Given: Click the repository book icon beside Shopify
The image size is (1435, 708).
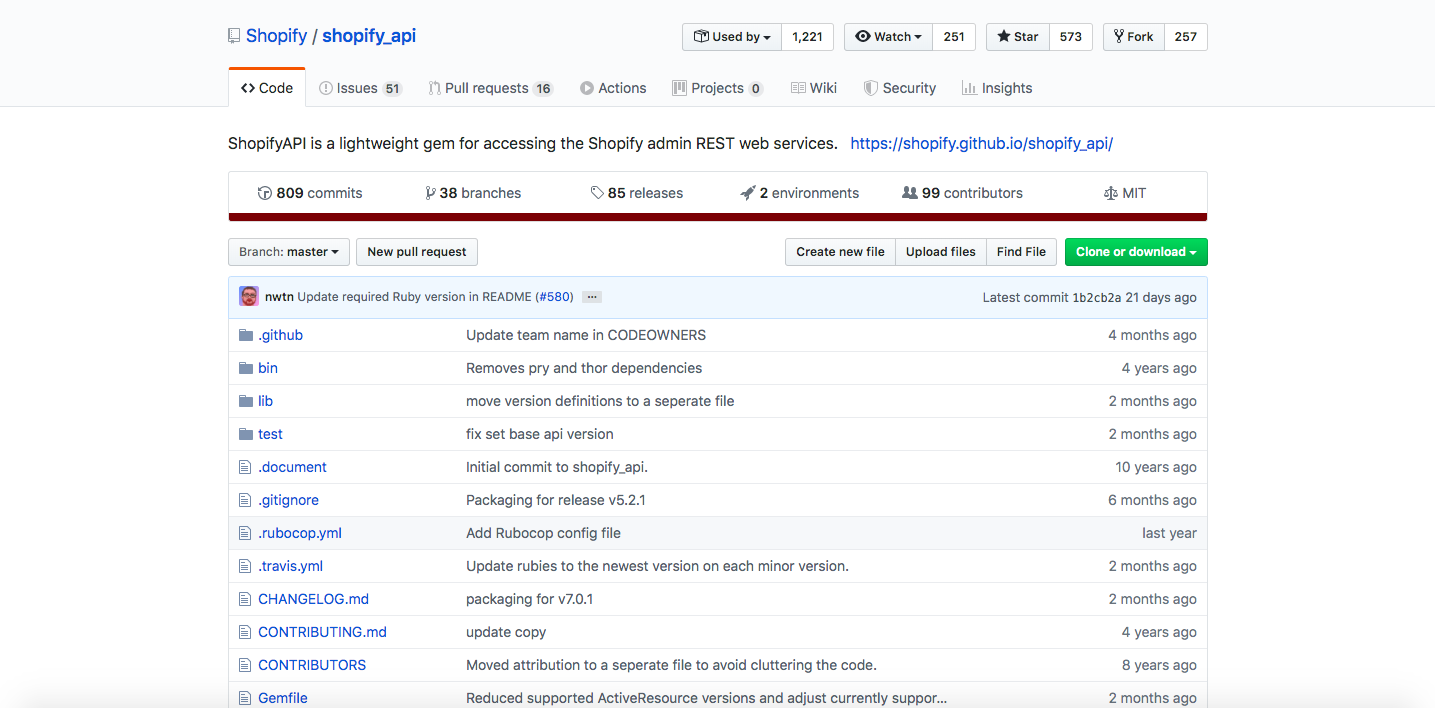Looking at the screenshot, I should (x=234, y=36).
